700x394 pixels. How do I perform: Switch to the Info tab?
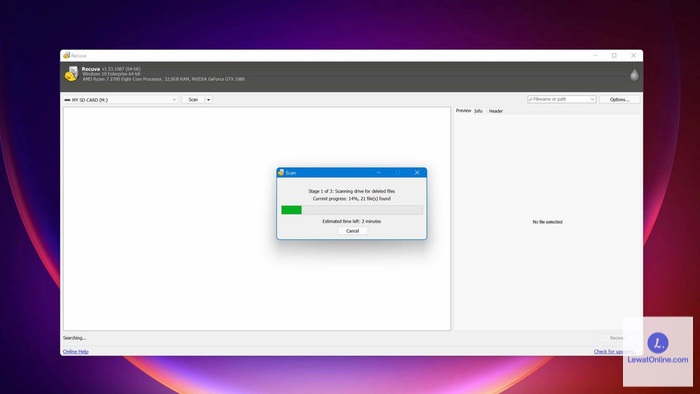pos(478,111)
